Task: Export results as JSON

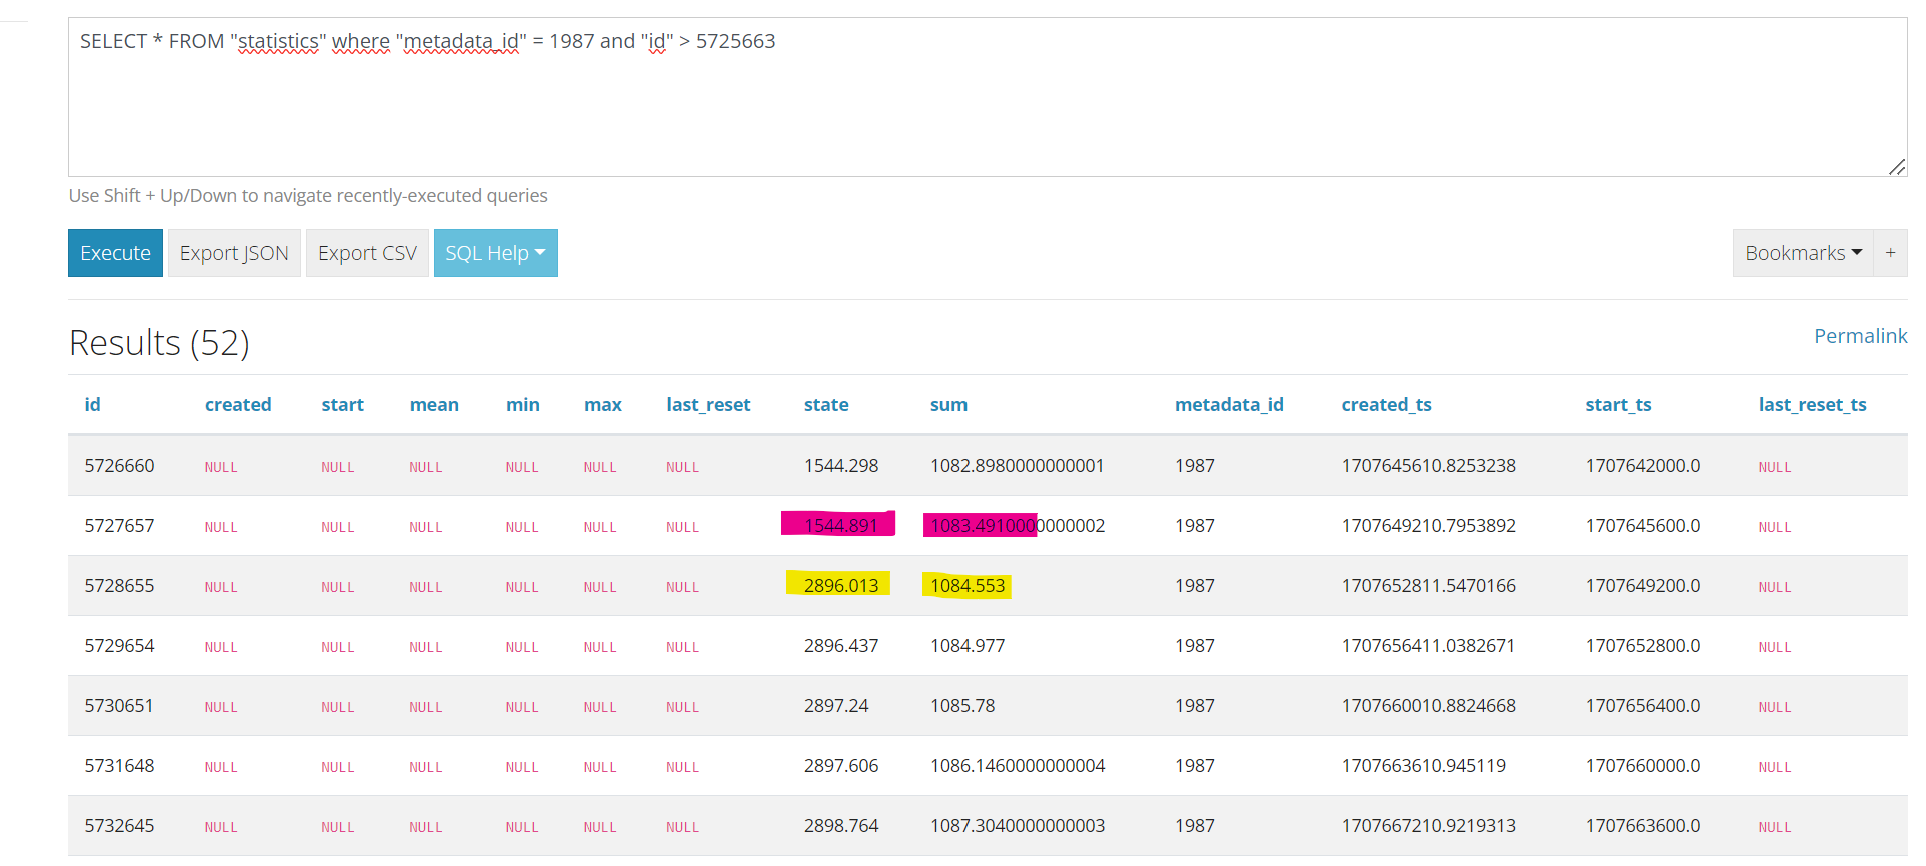Action: 234,253
